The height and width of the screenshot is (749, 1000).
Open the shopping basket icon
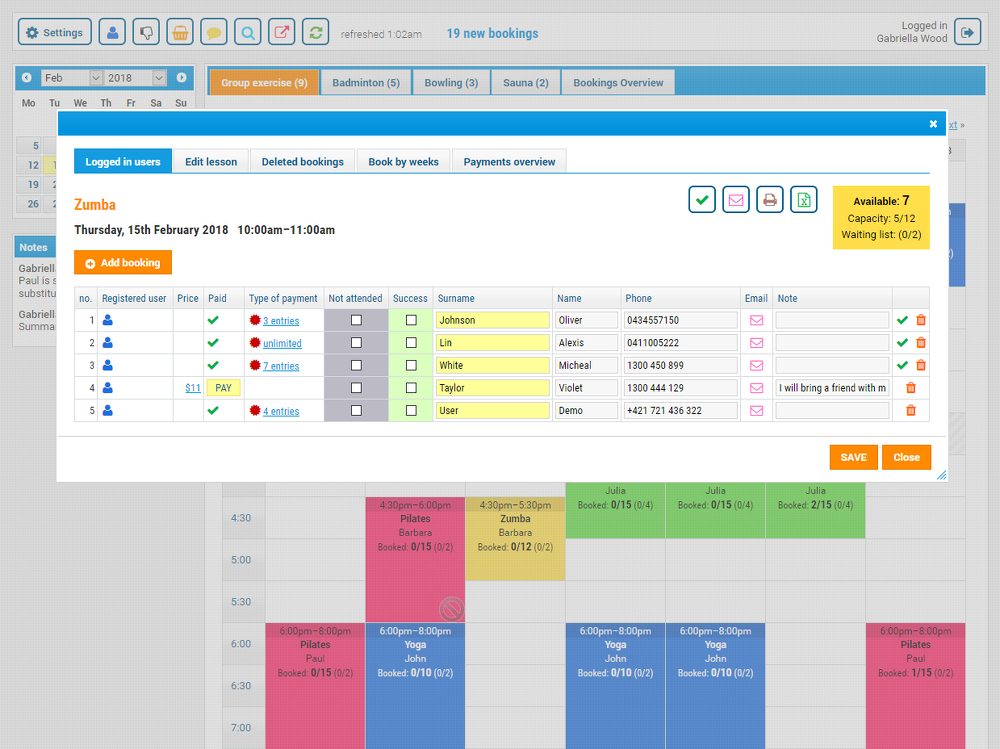pos(180,31)
